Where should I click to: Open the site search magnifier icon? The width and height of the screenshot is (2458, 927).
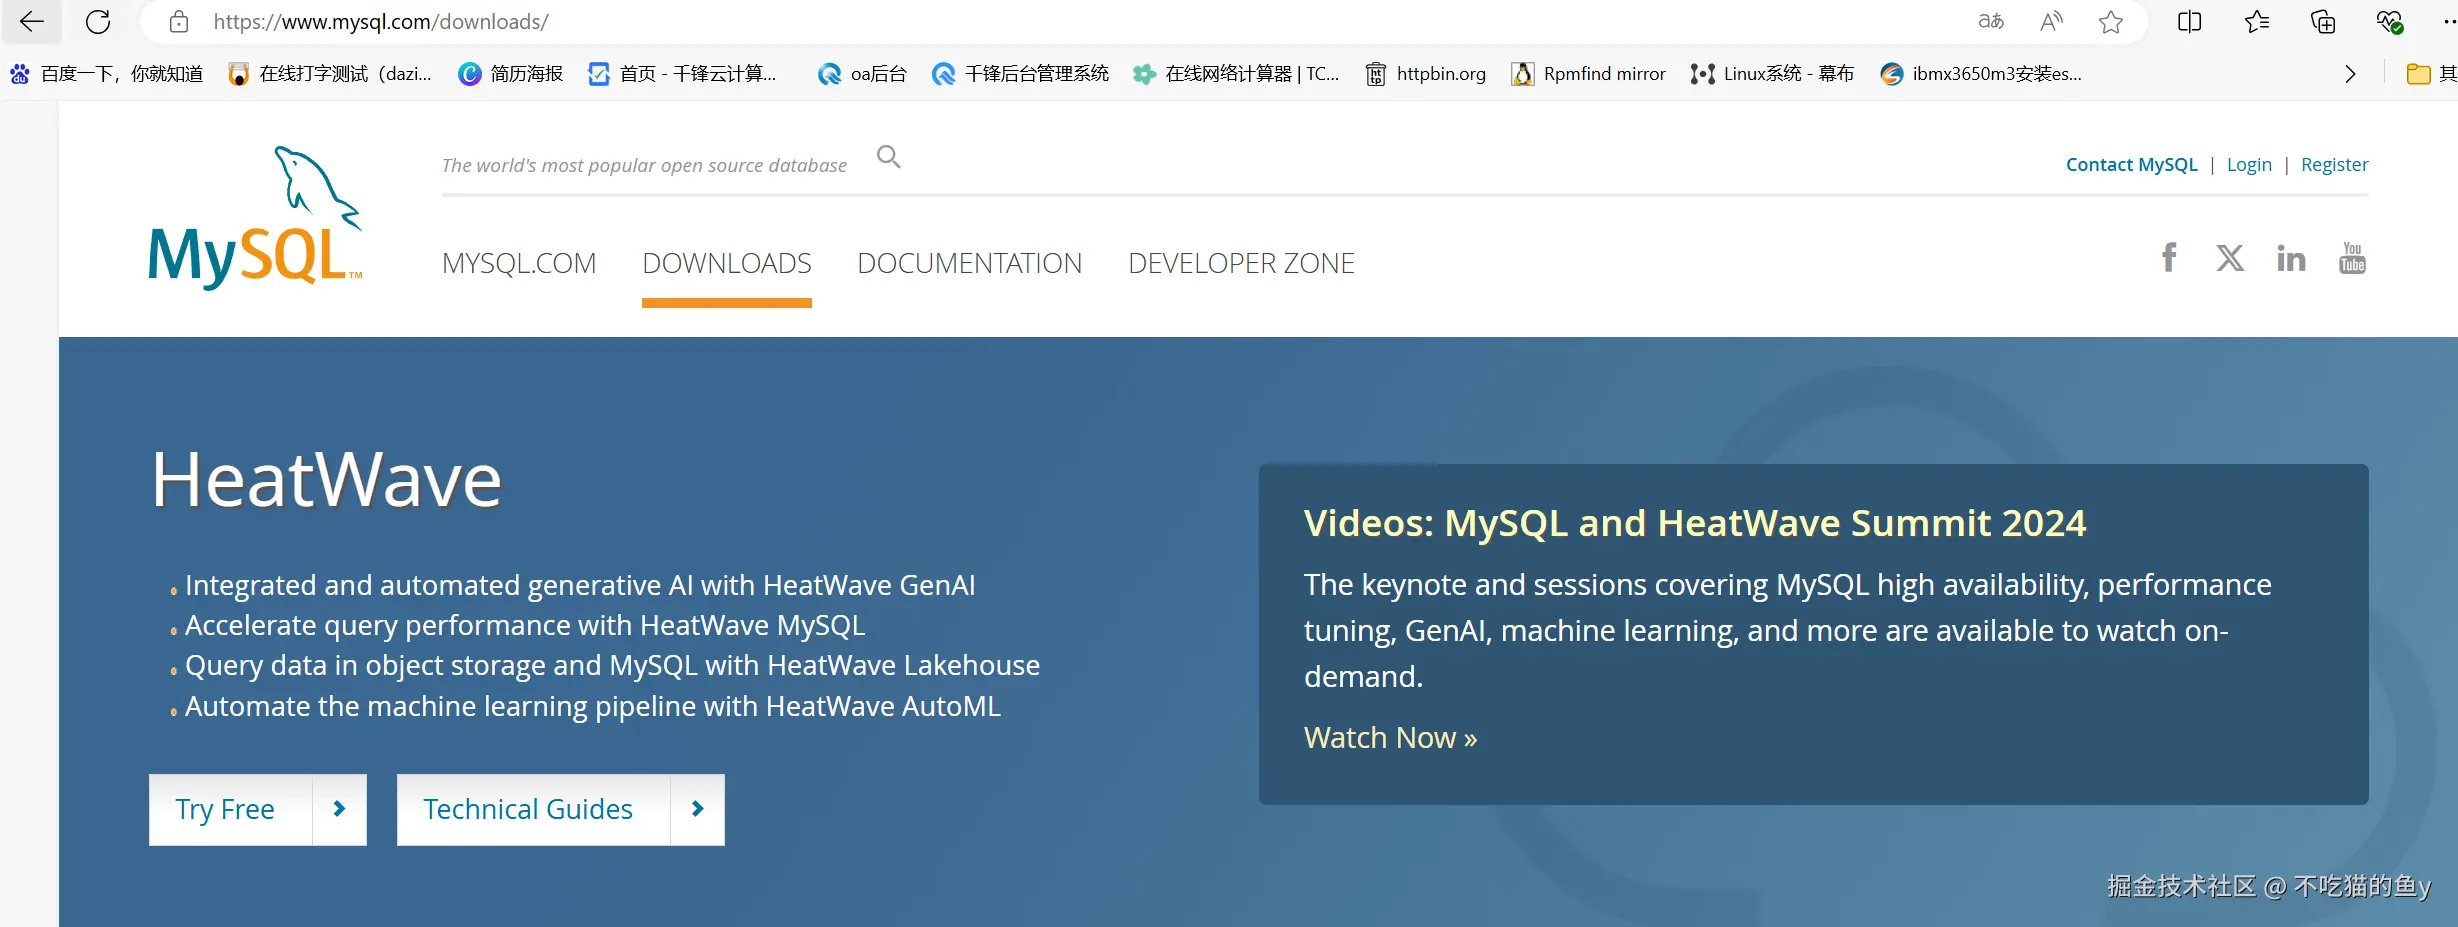[x=889, y=157]
